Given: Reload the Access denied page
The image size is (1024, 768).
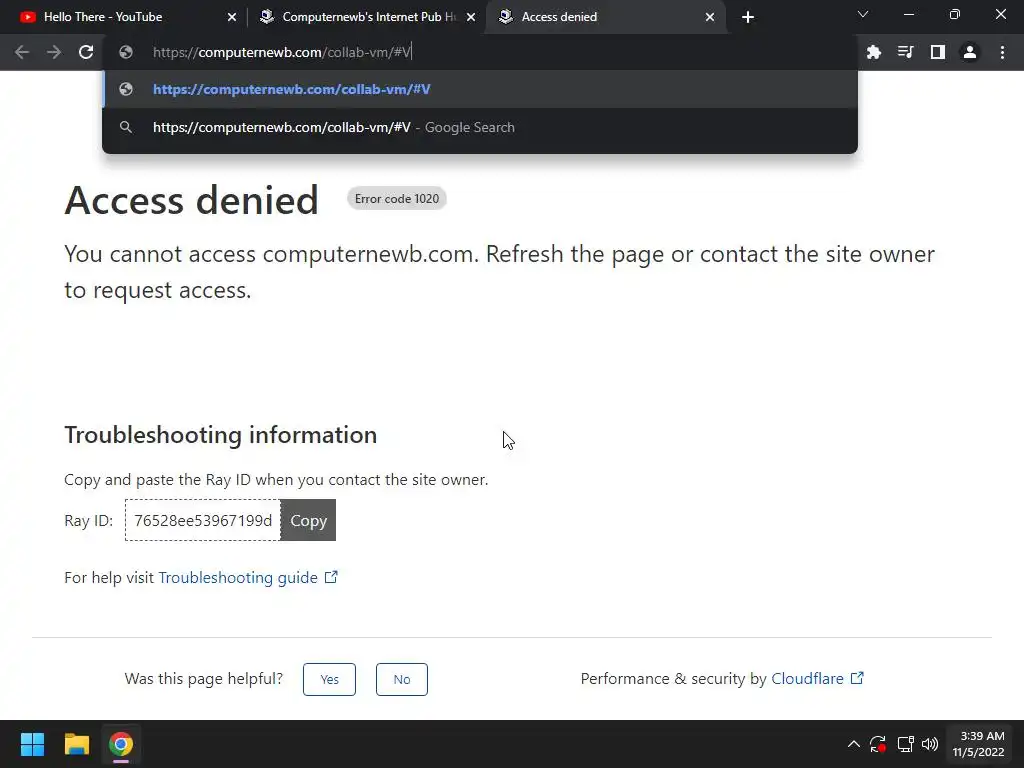Looking at the screenshot, I should (86, 52).
